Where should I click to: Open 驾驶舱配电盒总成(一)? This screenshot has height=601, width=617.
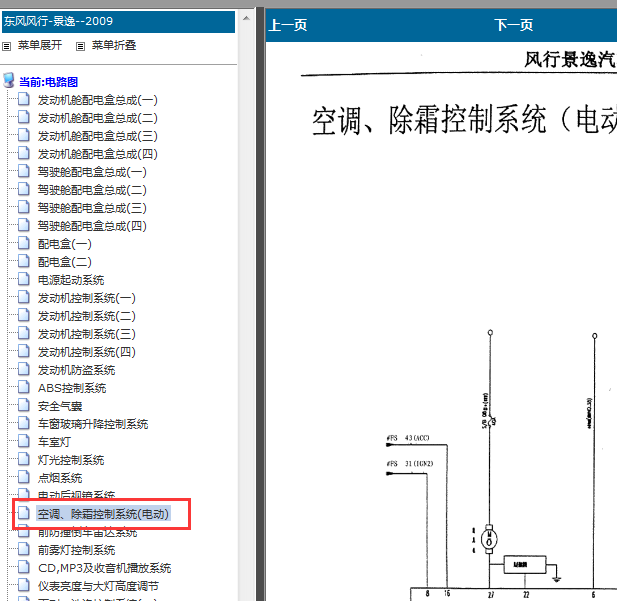point(92,172)
